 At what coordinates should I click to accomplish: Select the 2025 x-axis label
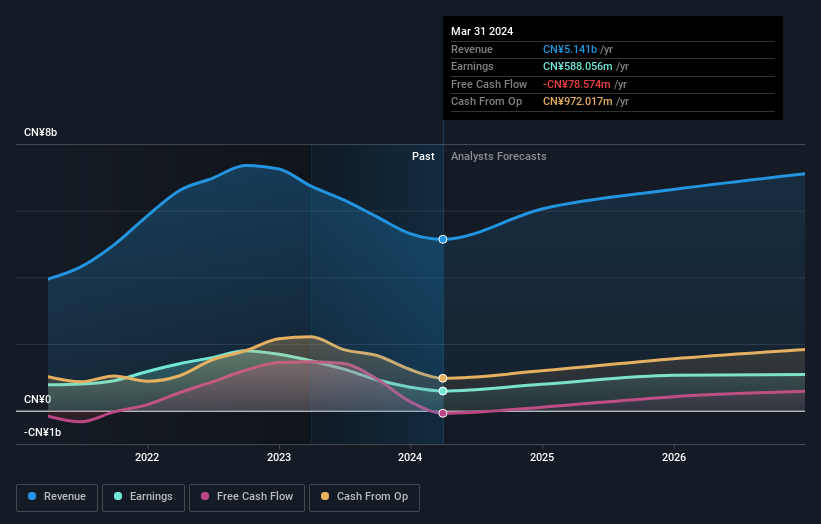(x=542, y=457)
